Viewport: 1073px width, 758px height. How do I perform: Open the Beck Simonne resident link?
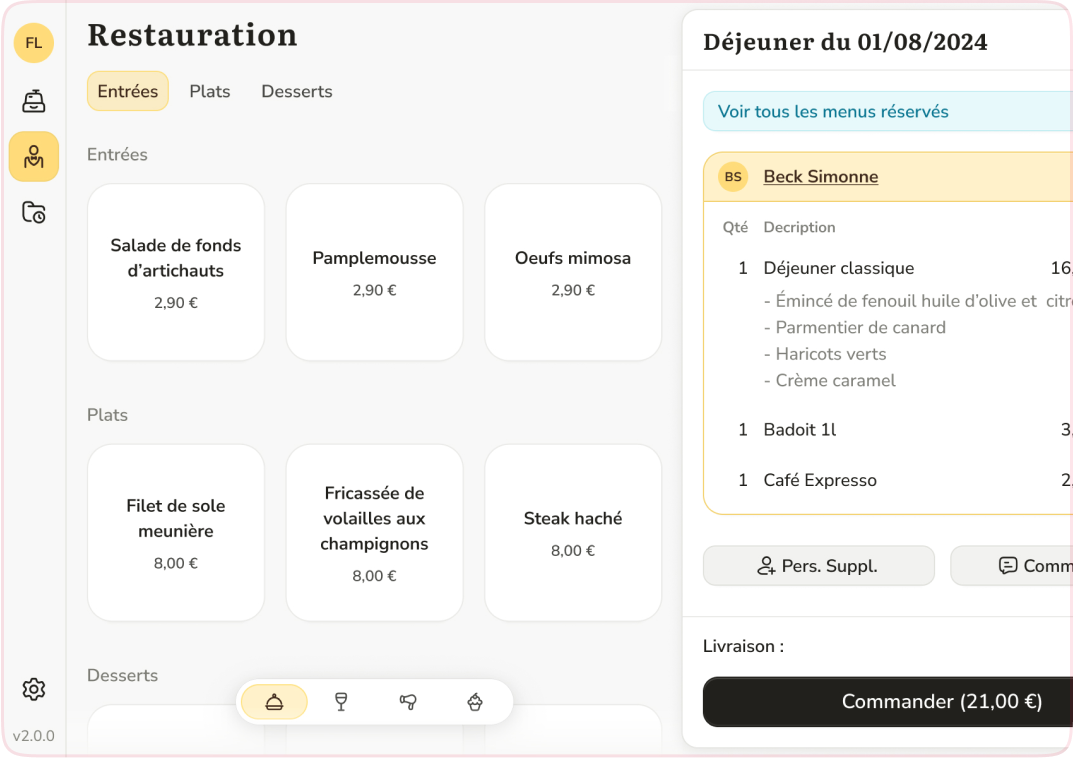pyautogui.click(x=820, y=177)
